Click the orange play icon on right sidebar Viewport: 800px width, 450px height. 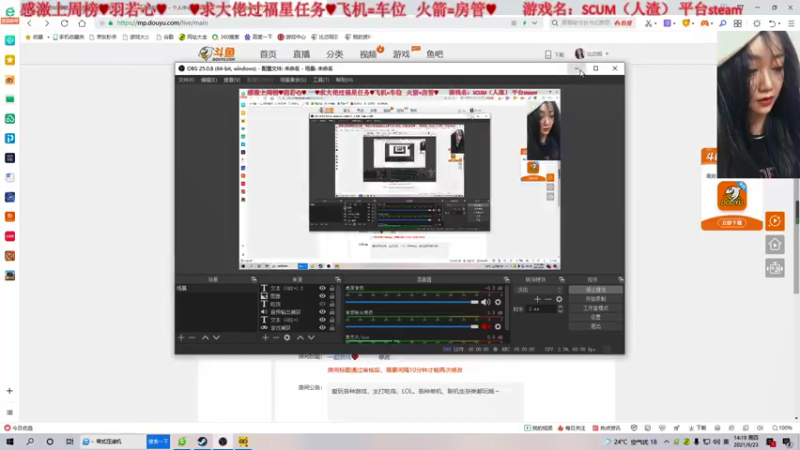774,221
